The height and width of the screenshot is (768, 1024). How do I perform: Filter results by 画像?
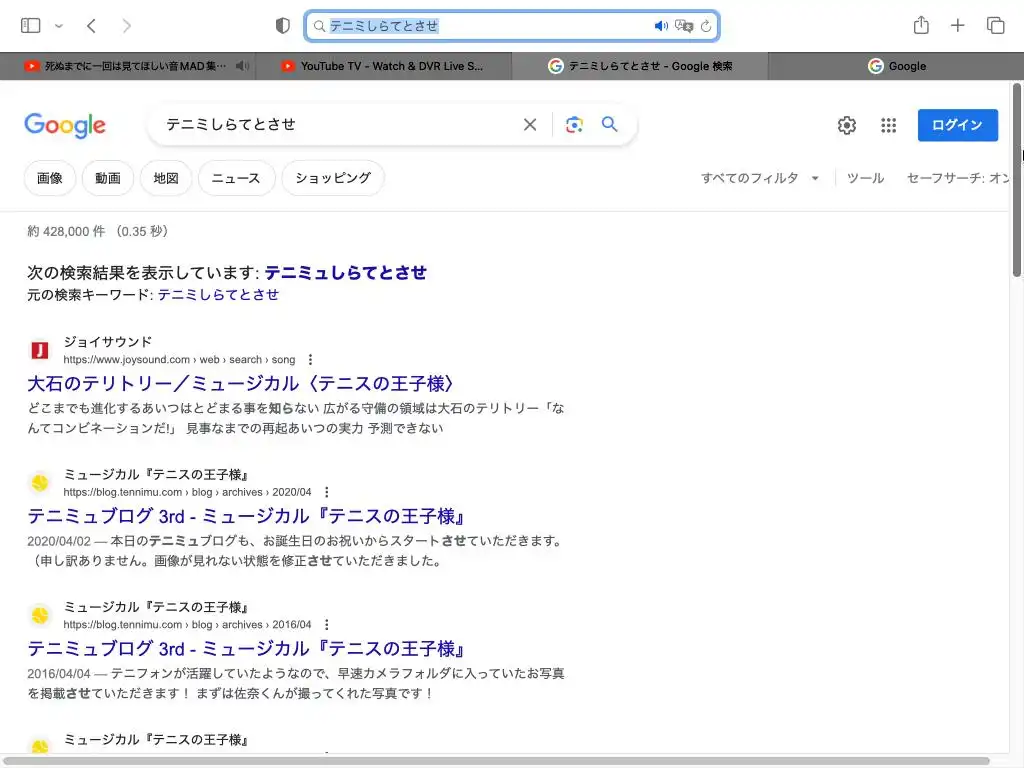pyautogui.click(x=50, y=178)
